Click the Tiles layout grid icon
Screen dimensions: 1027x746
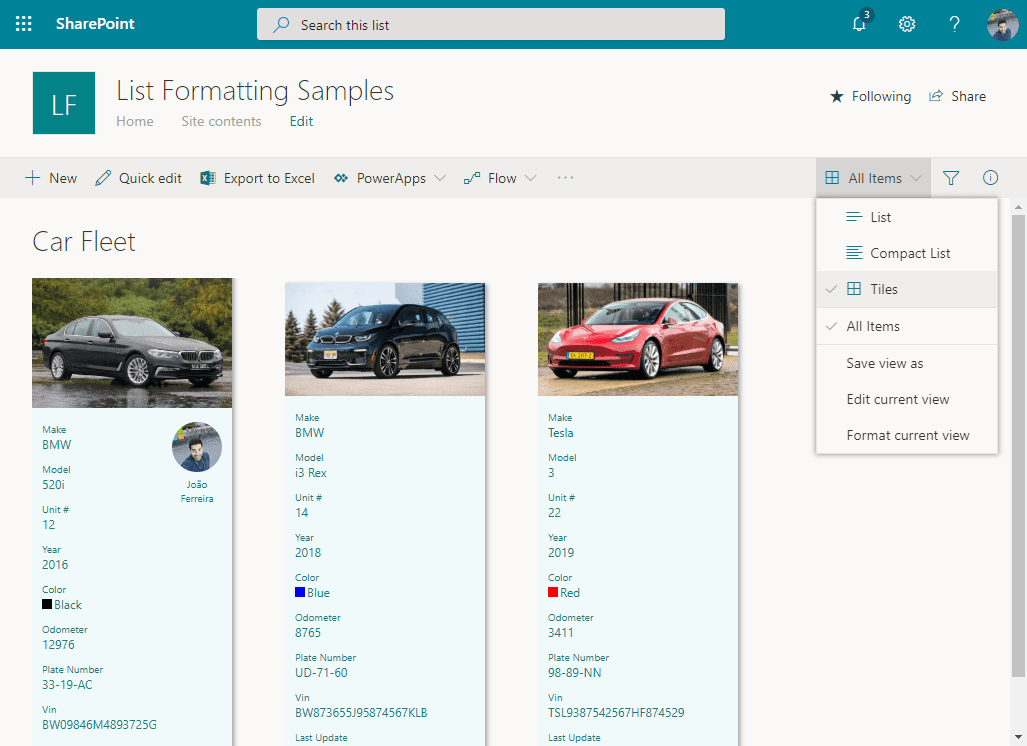854,289
